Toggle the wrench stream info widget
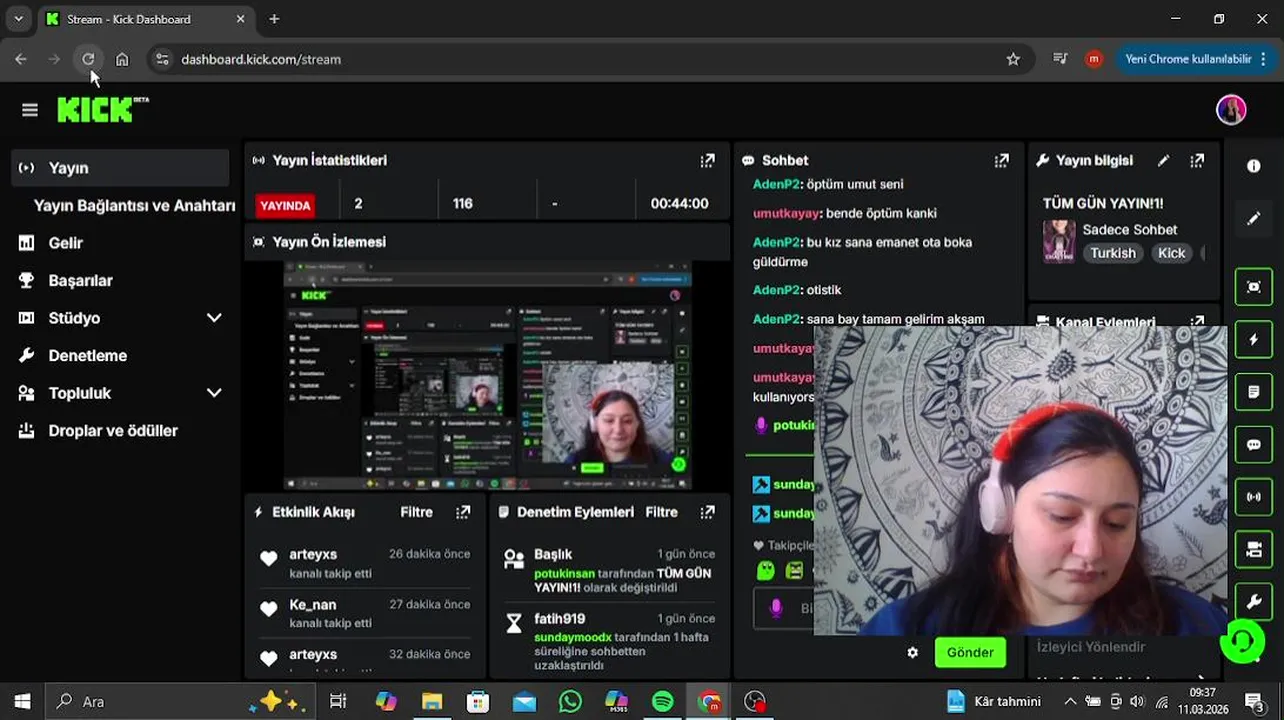Image resolution: width=1284 pixels, height=720 pixels. click(1254, 601)
